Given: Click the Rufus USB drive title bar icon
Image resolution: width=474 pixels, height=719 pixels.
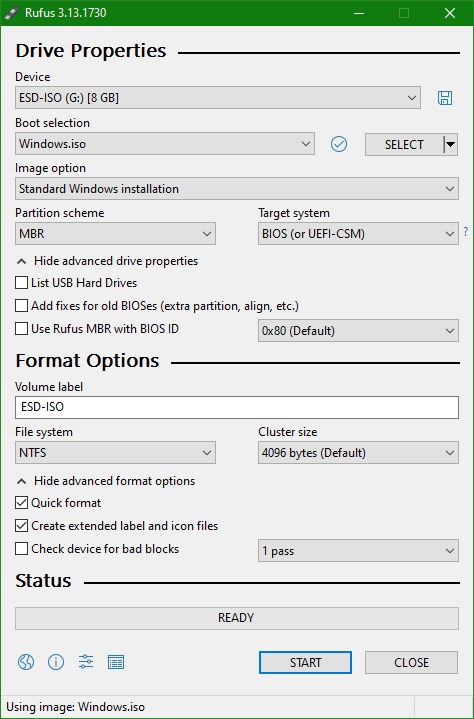Looking at the screenshot, I should click(x=11, y=13).
